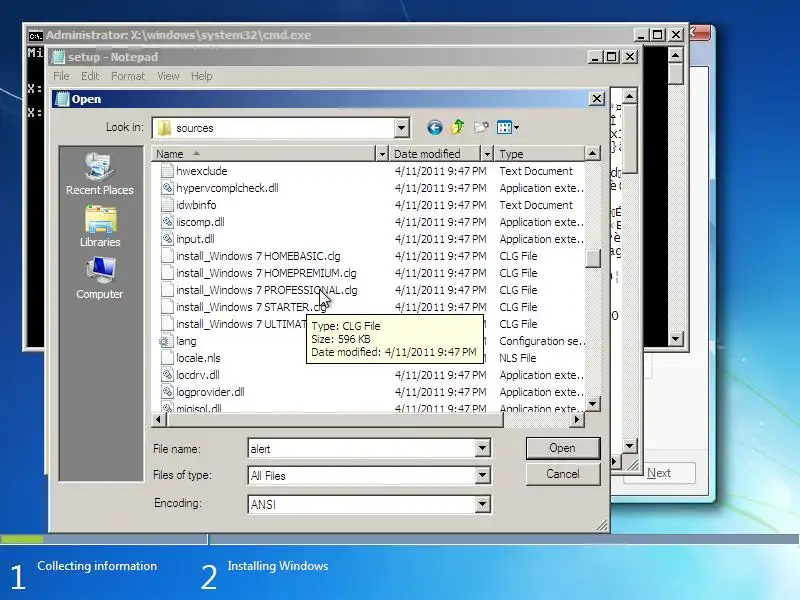Open the Date modified column dropdown arrow

pos(487,154)
